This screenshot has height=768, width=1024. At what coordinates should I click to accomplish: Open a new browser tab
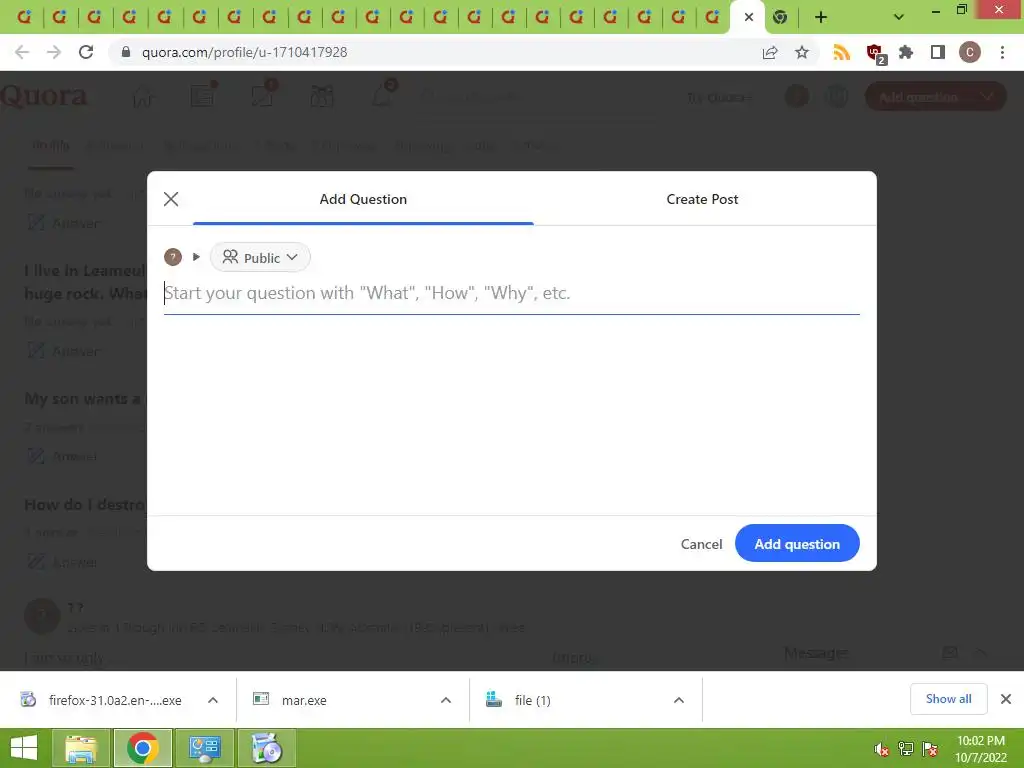pos(821,17)
